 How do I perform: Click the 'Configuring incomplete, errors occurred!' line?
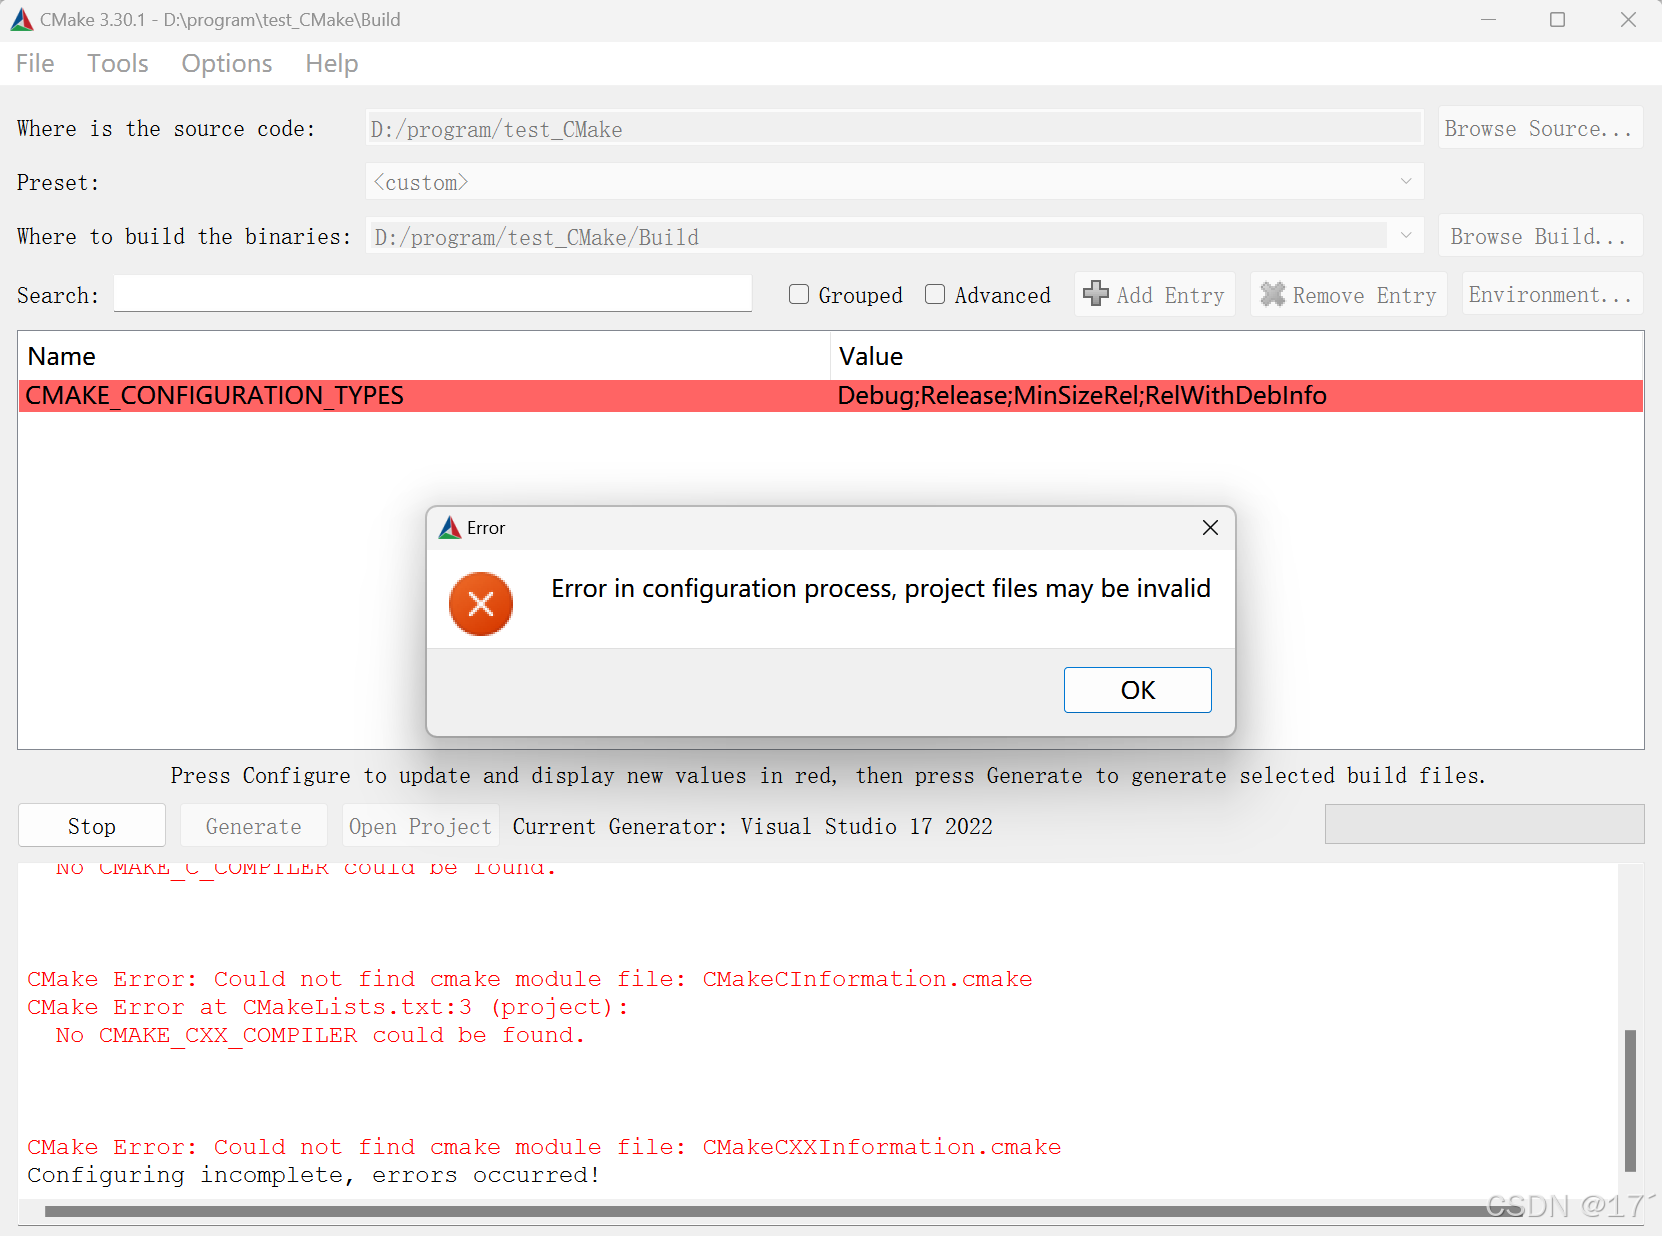tap(313, 1175)
